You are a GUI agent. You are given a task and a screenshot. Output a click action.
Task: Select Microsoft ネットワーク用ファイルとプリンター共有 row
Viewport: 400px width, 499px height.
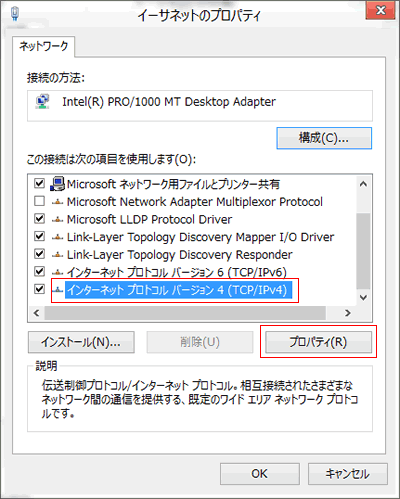(x=173, y=184)
